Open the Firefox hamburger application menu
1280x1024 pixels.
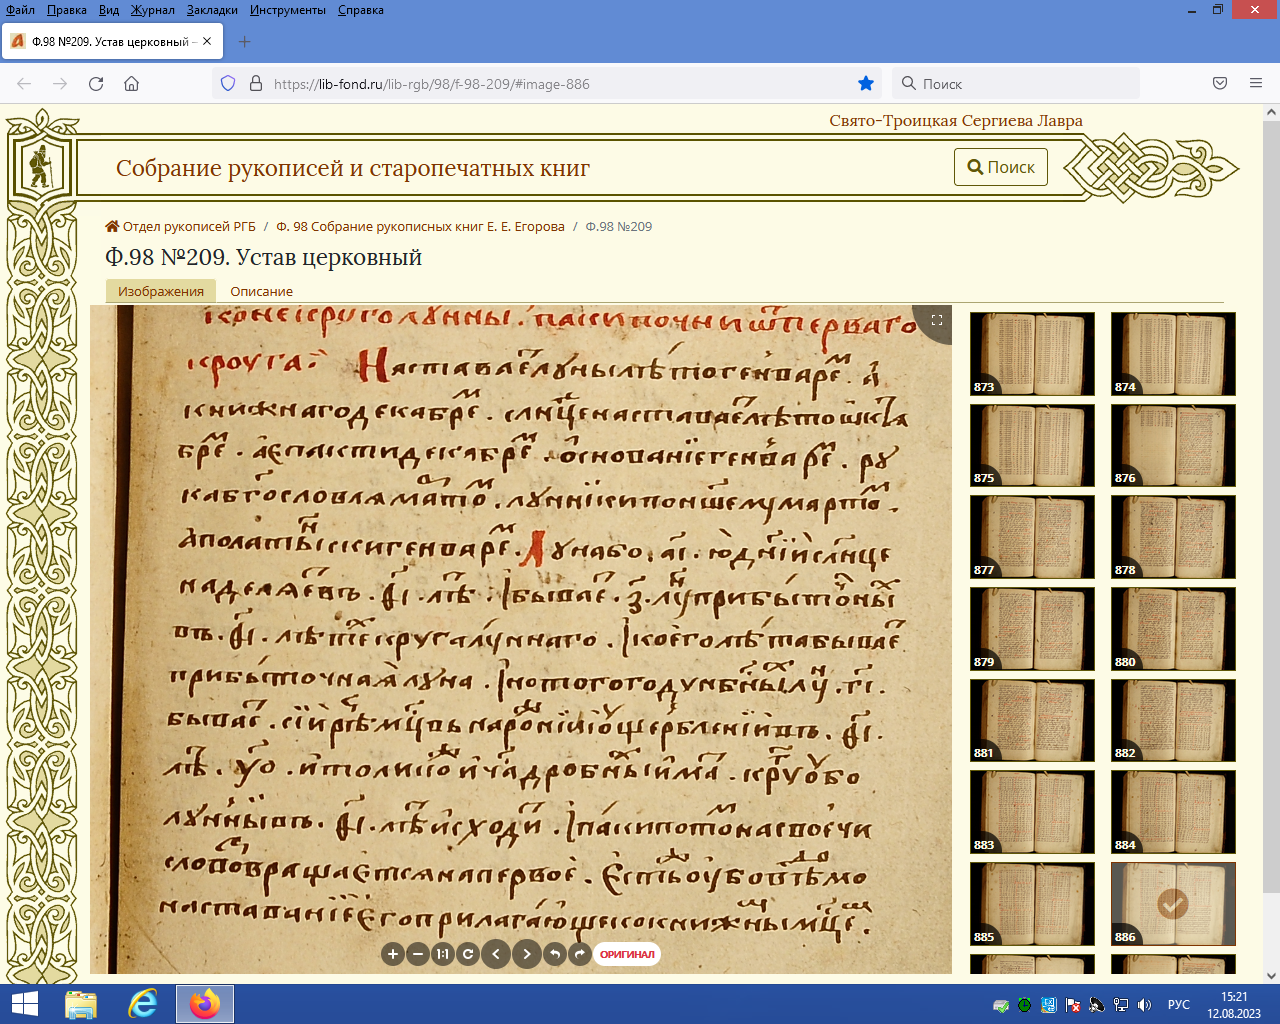(1256, 84)
